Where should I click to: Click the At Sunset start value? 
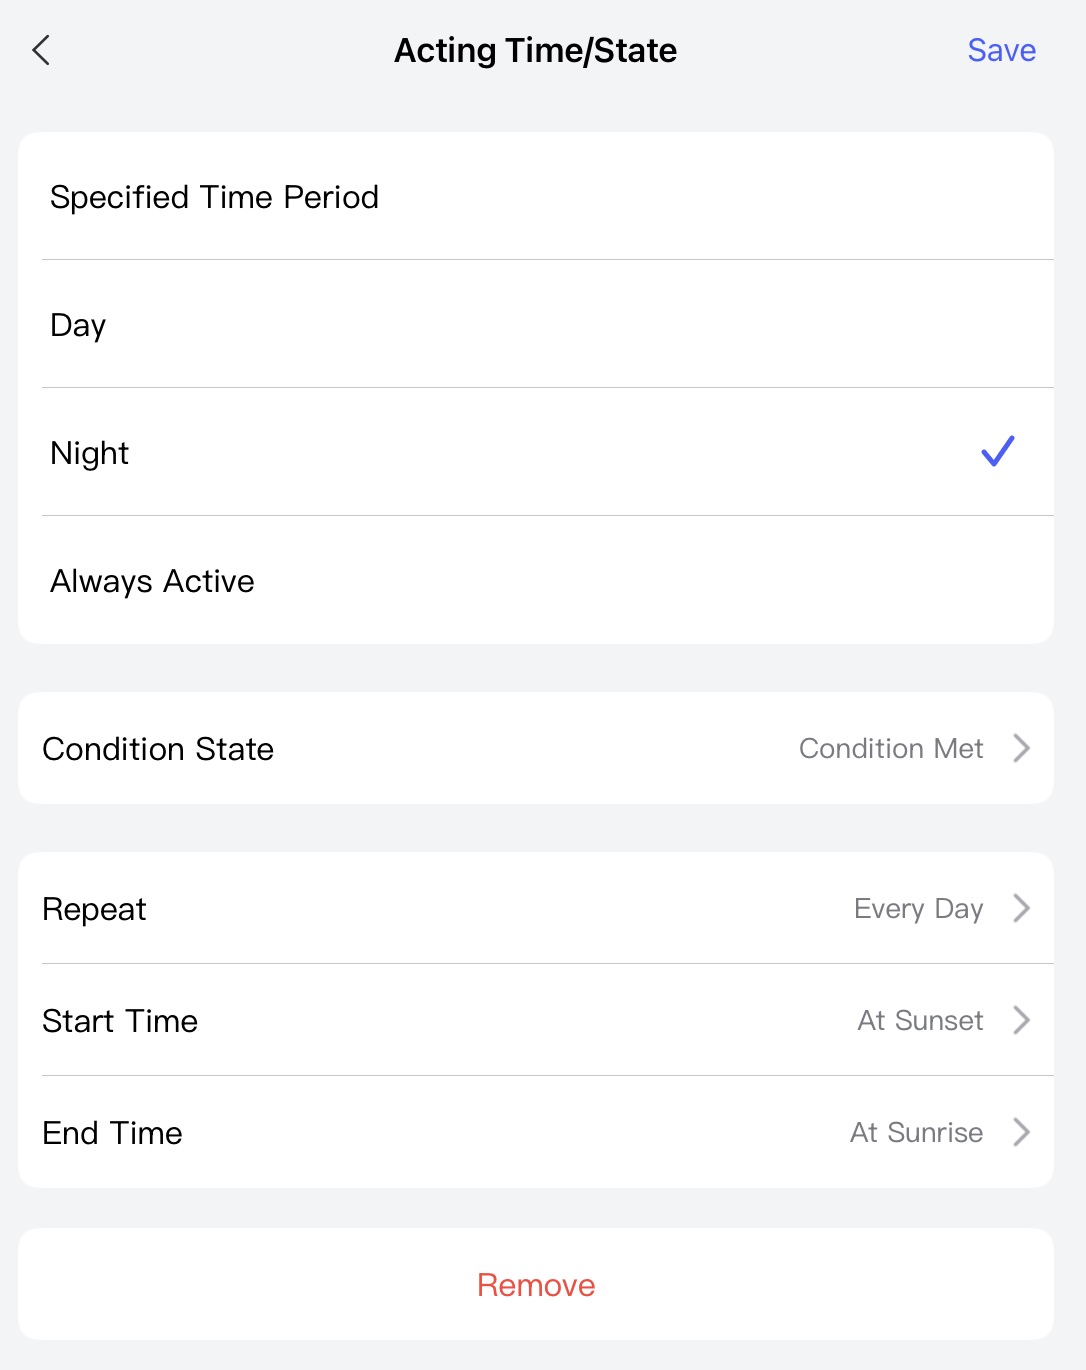coord(920,1020)
